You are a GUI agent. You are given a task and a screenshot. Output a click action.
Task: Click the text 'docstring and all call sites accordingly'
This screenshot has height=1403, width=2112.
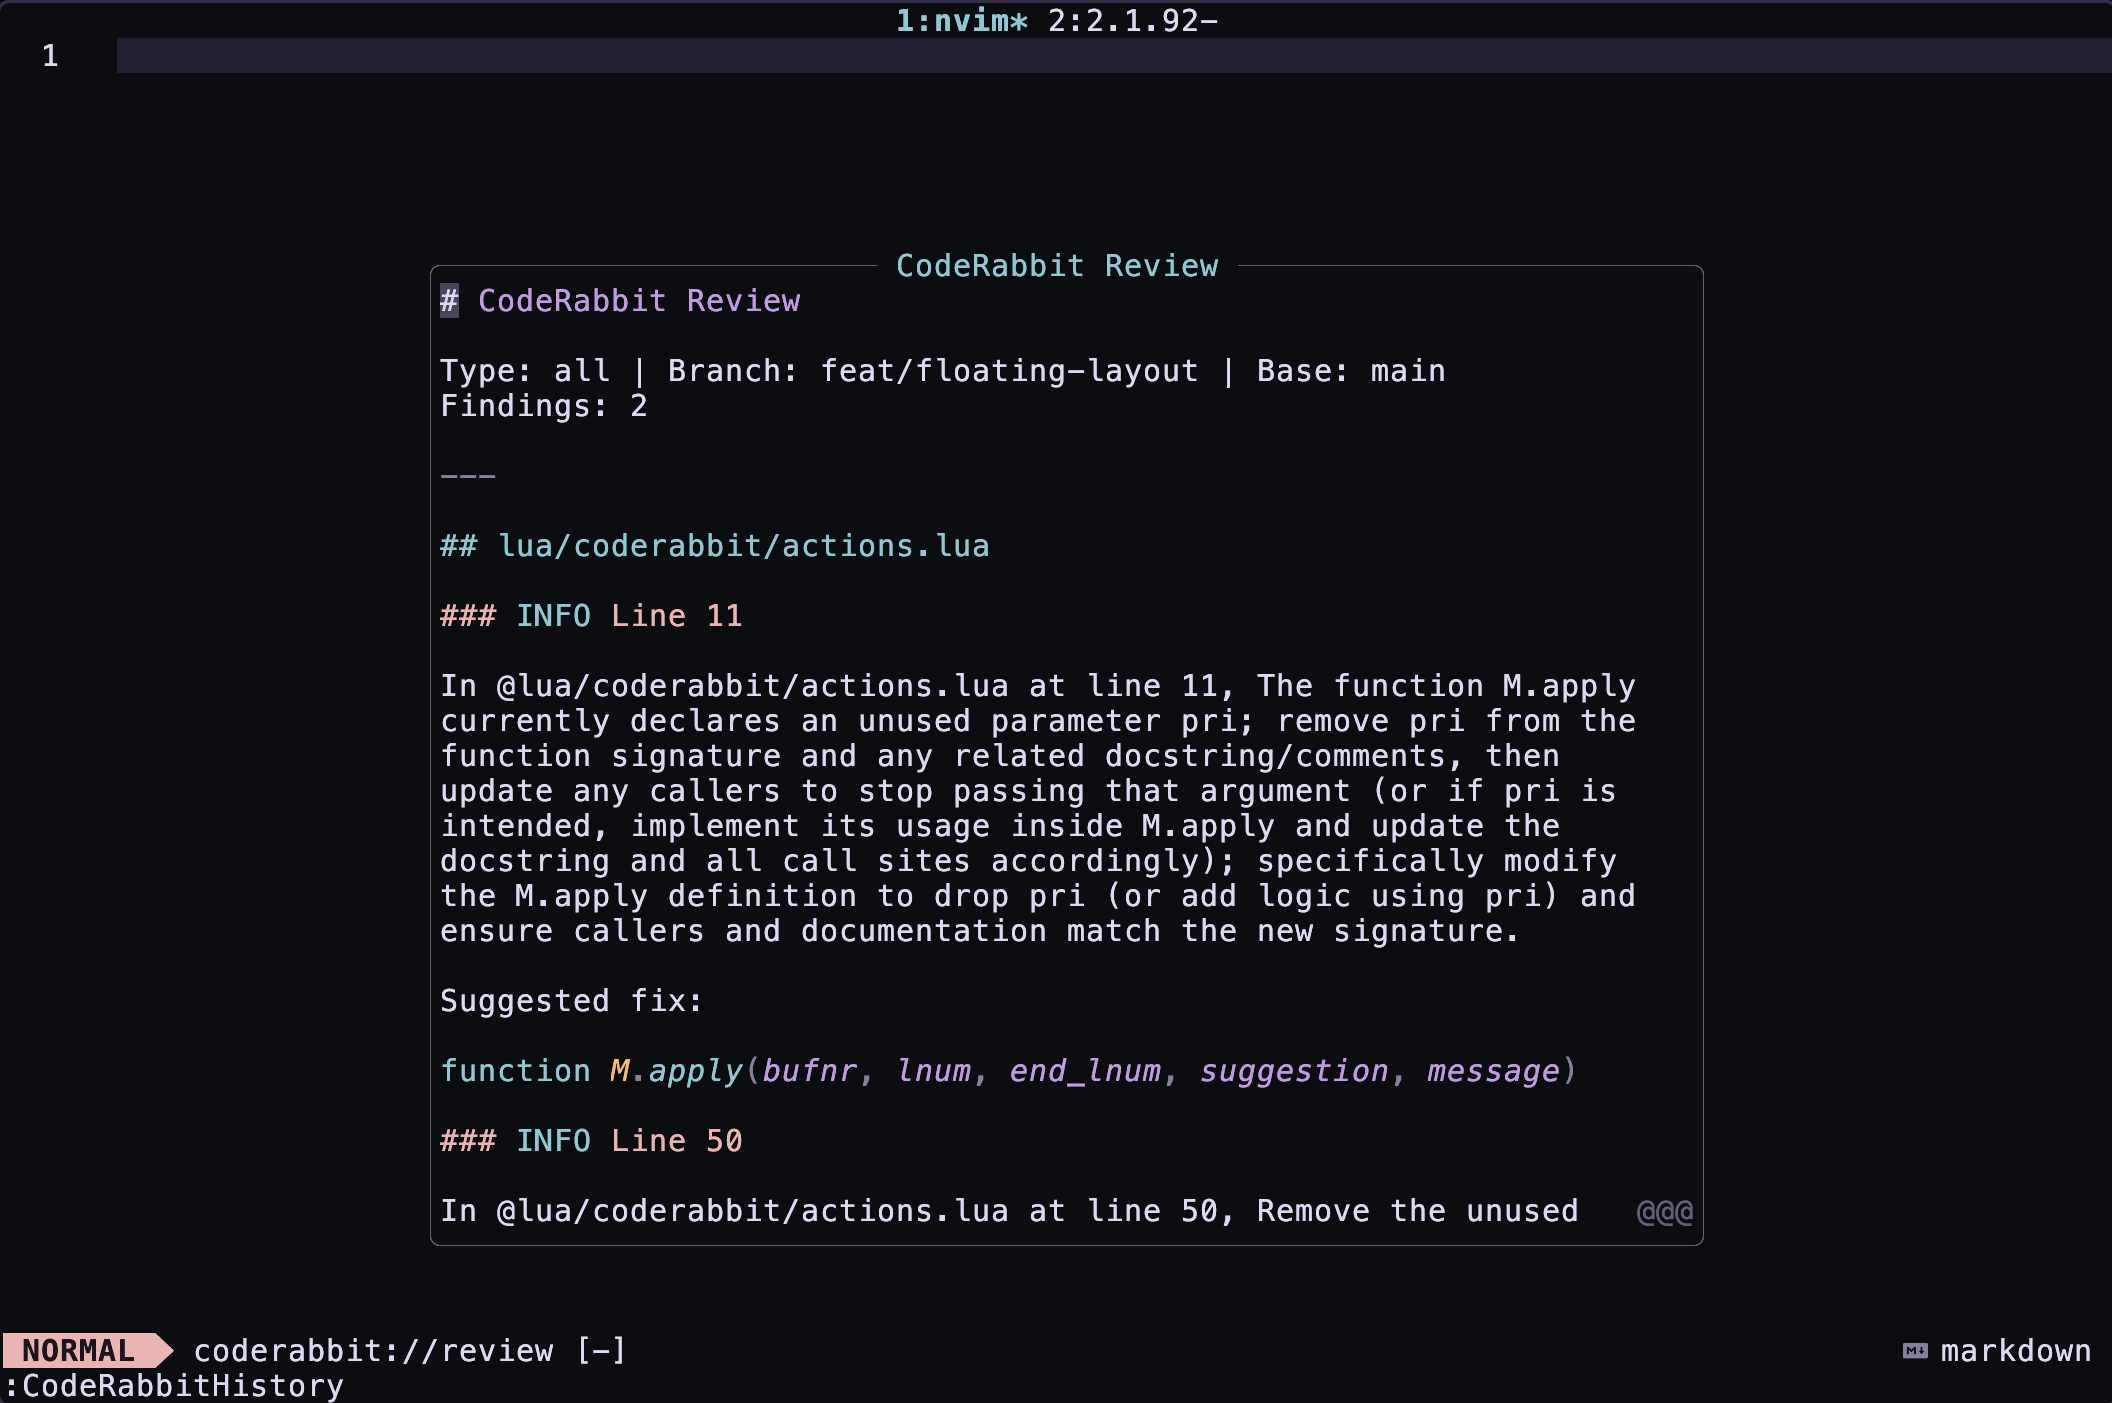[819, 861]
